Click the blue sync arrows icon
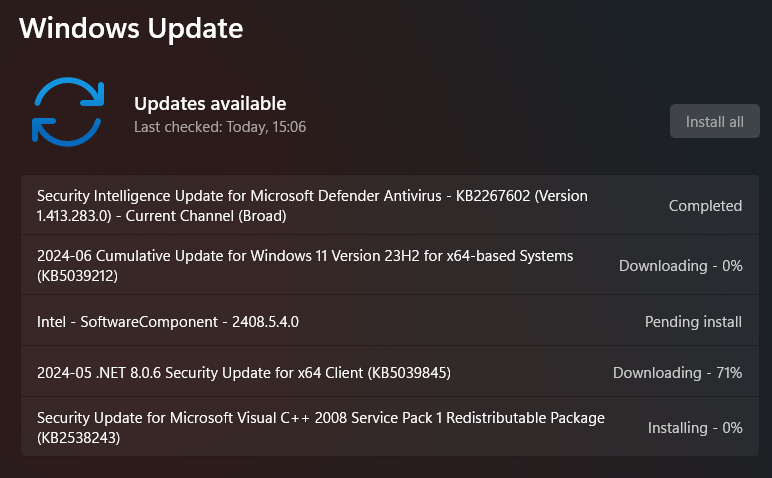772x478 pixels. [x=68, y=111]
